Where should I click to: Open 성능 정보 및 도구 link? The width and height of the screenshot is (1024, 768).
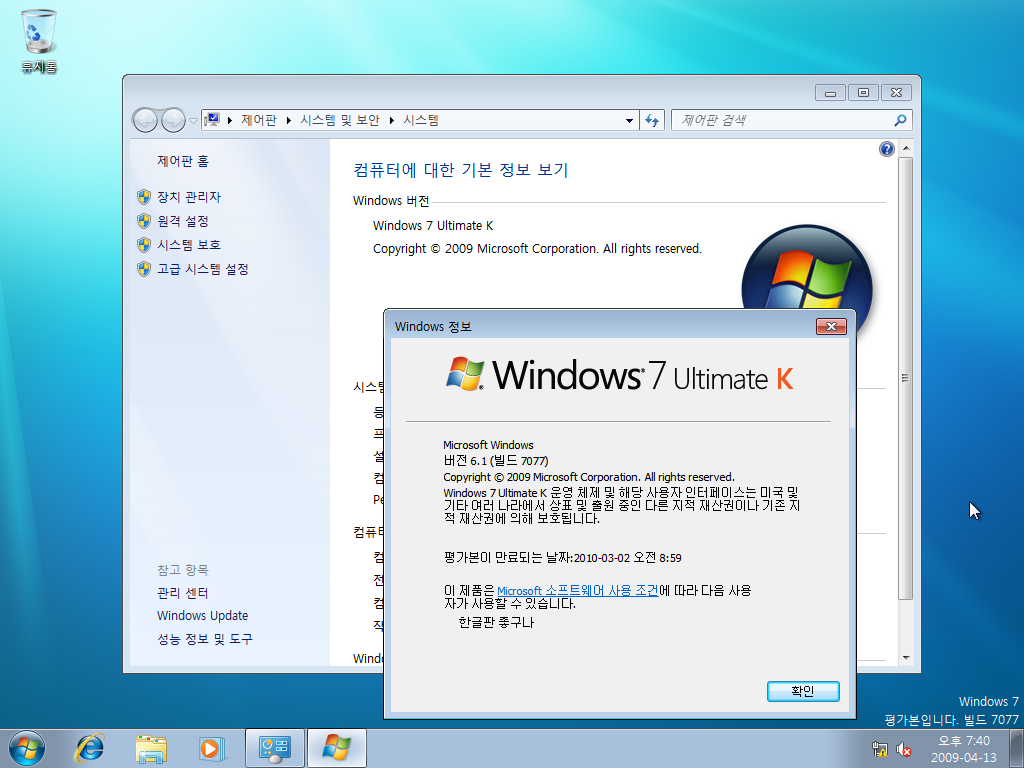coord(204,639)
